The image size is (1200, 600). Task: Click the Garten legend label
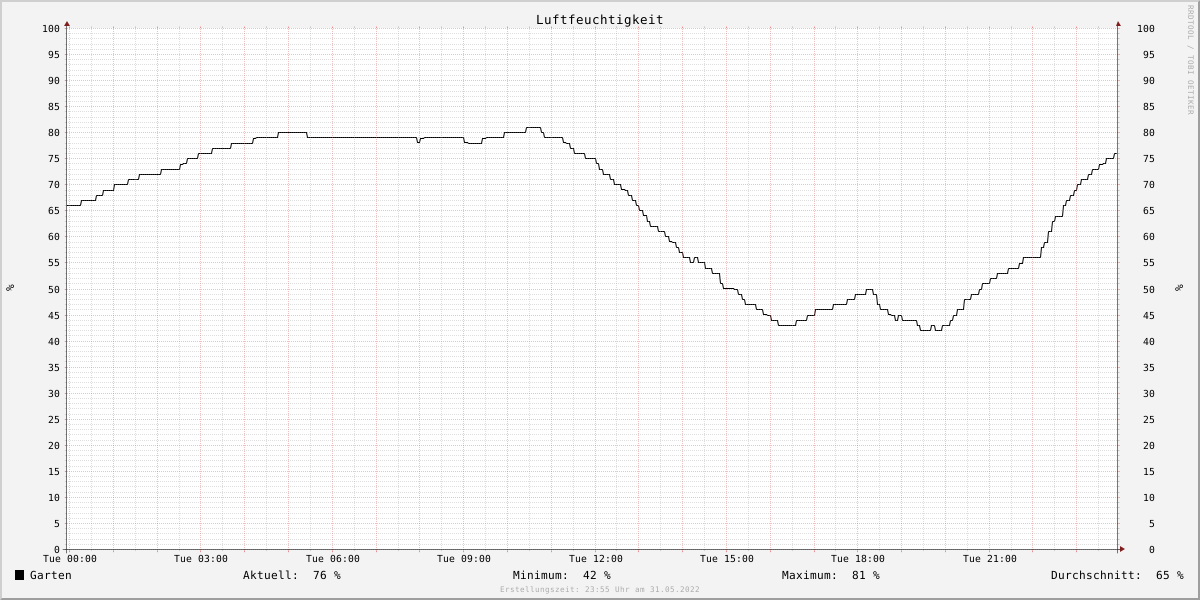[51, 575]
